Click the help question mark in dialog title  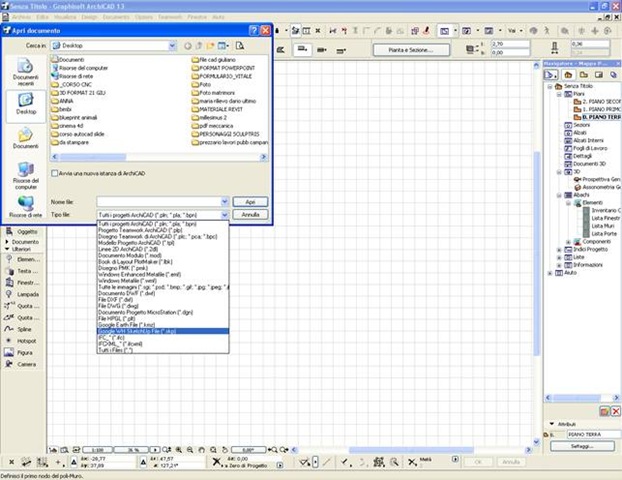coord(254,30)
